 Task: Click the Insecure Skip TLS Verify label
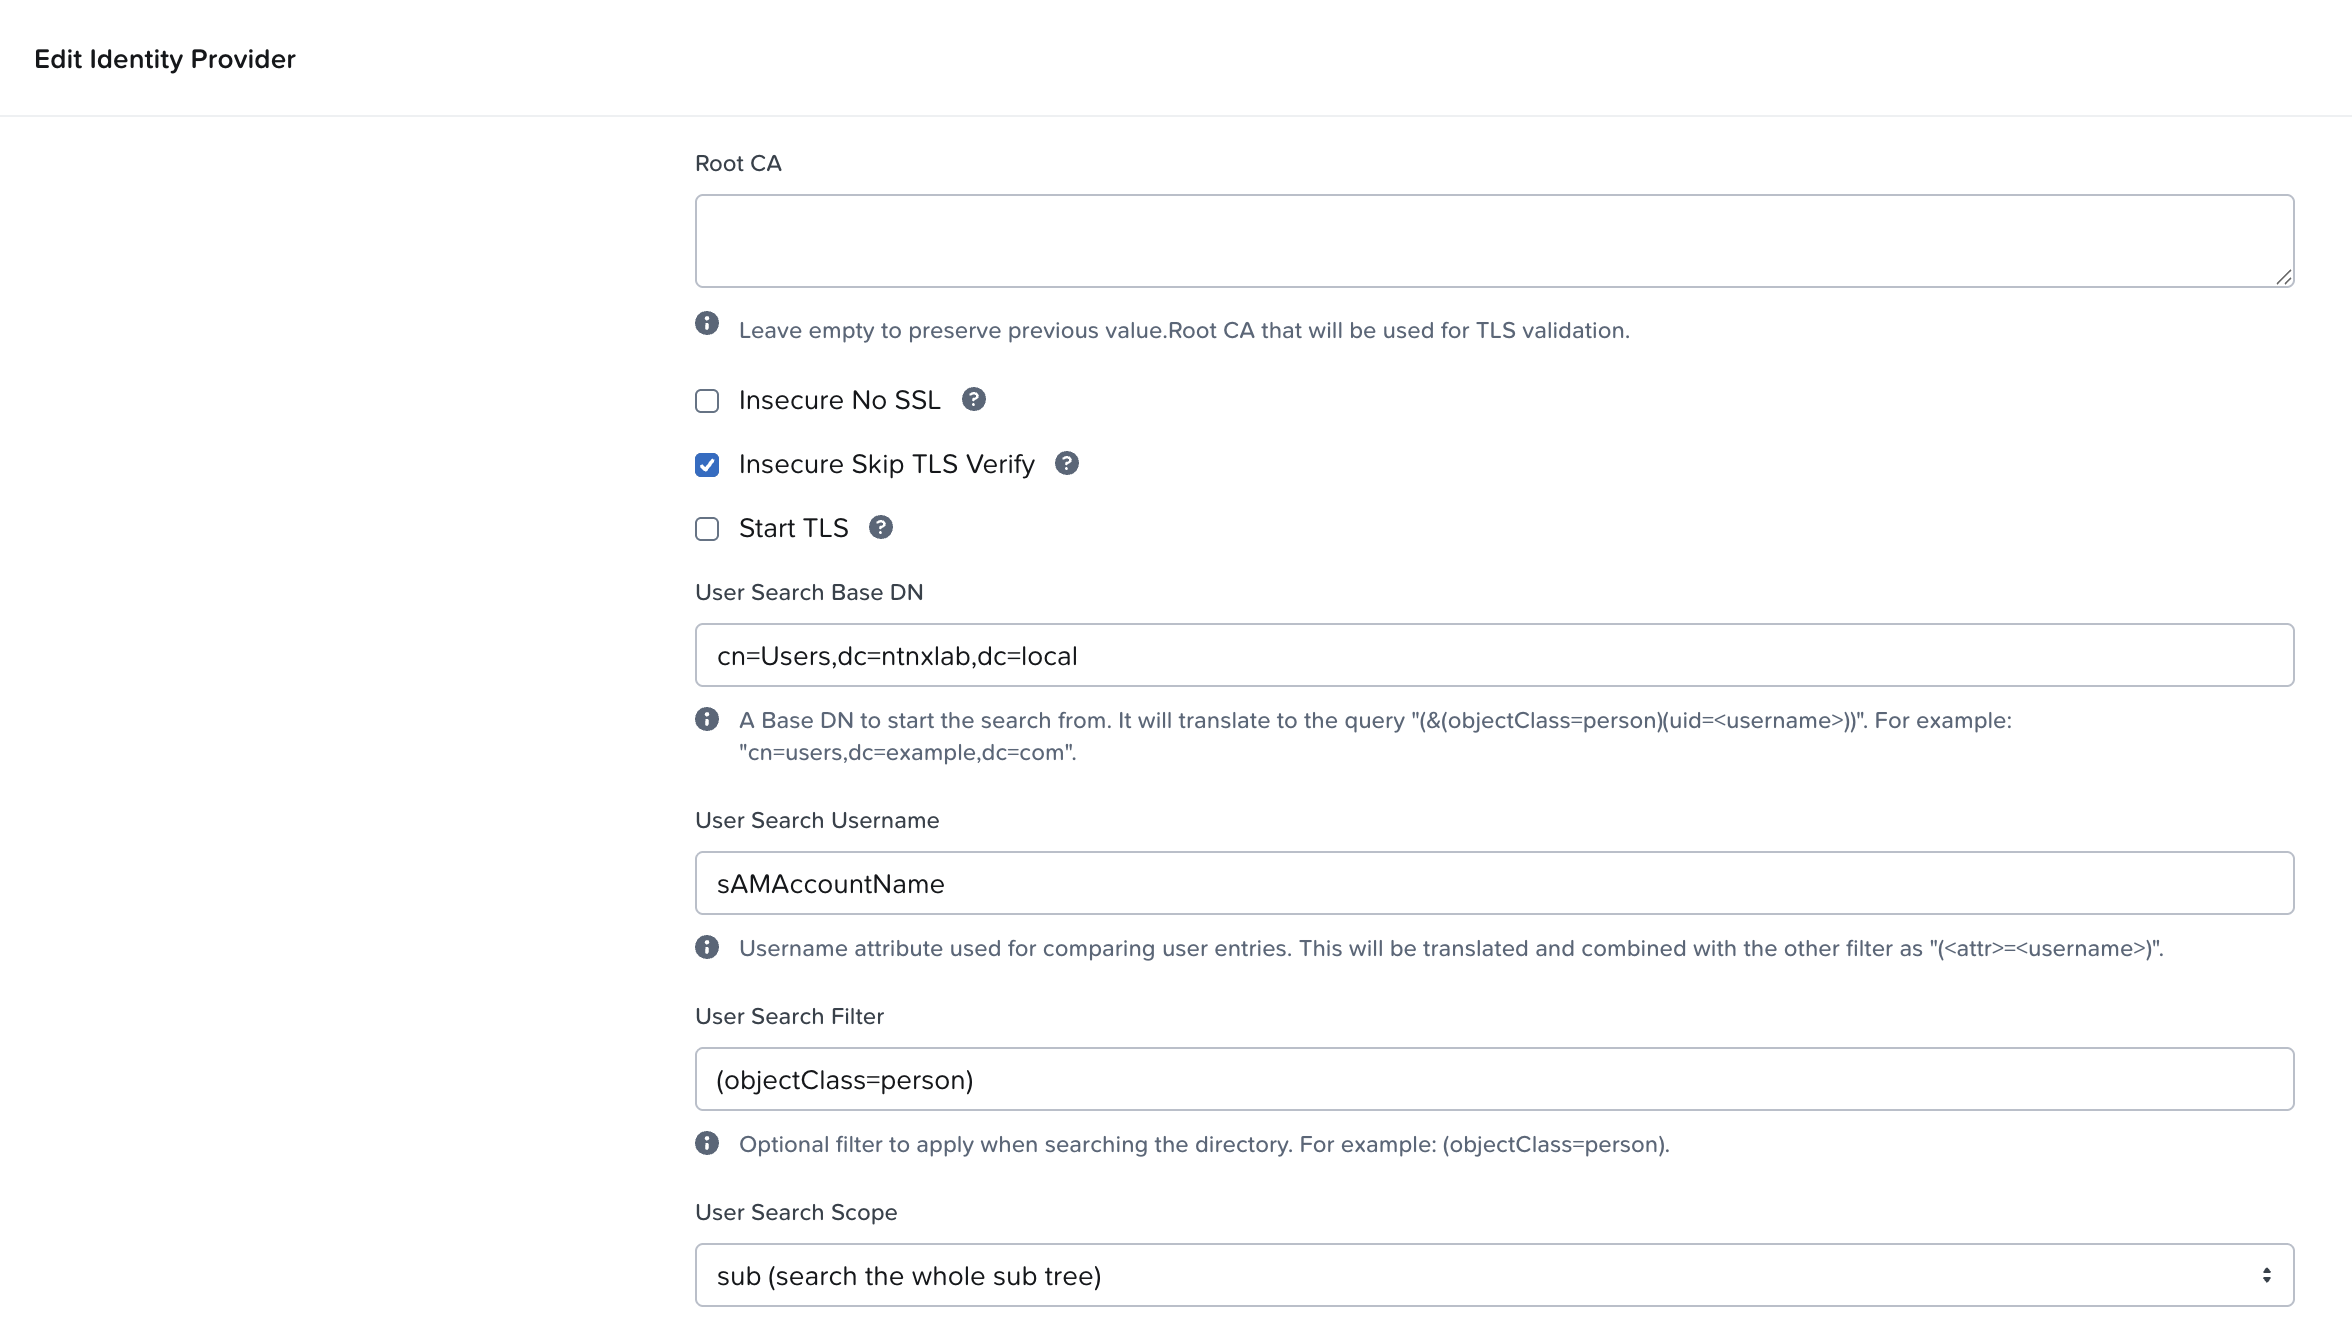tap(886, 464)
